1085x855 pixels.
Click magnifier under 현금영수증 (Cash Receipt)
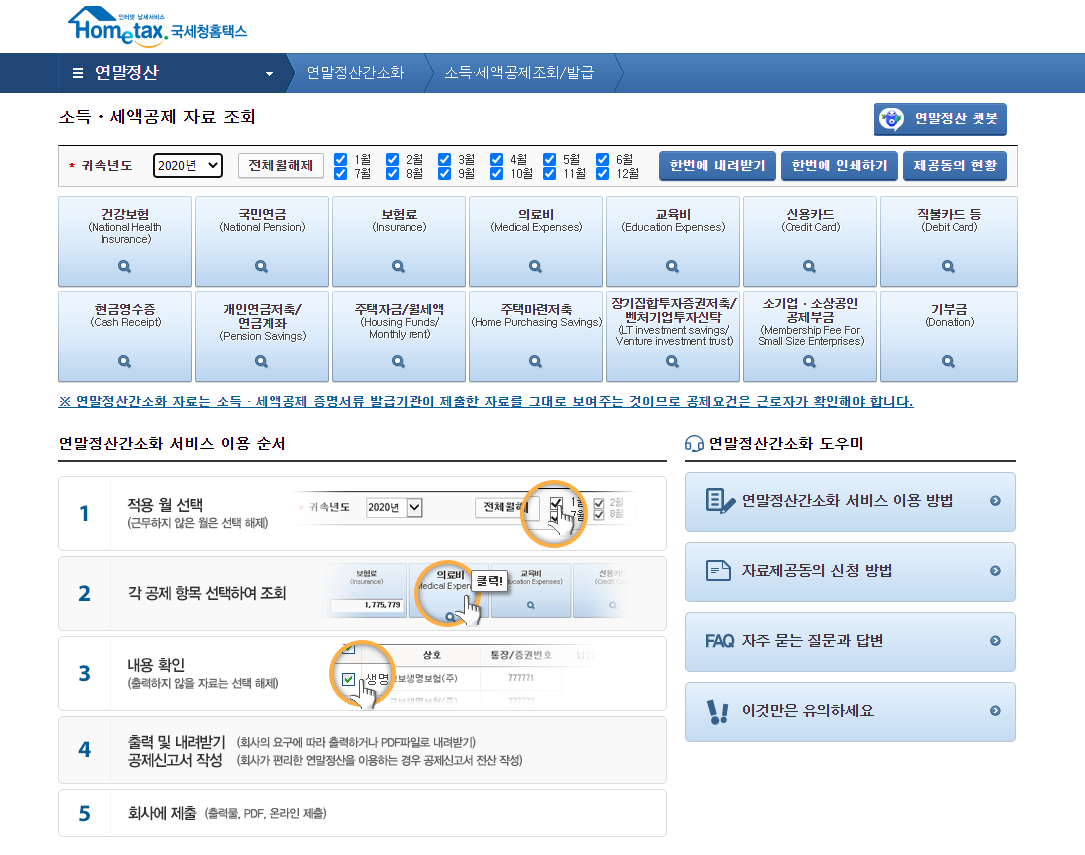[125, 361]
